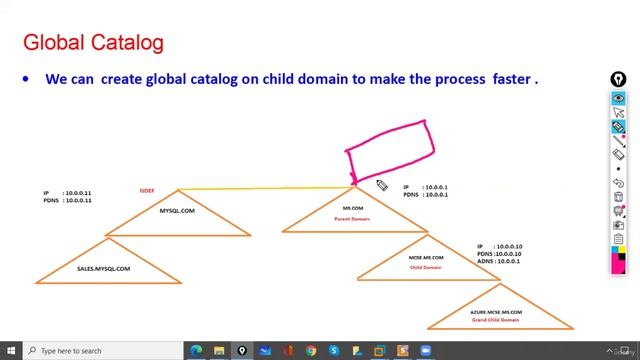
Task: Click the AZURE.MCSE.MS.COM domain label
Action: click(x=496, y=312)
